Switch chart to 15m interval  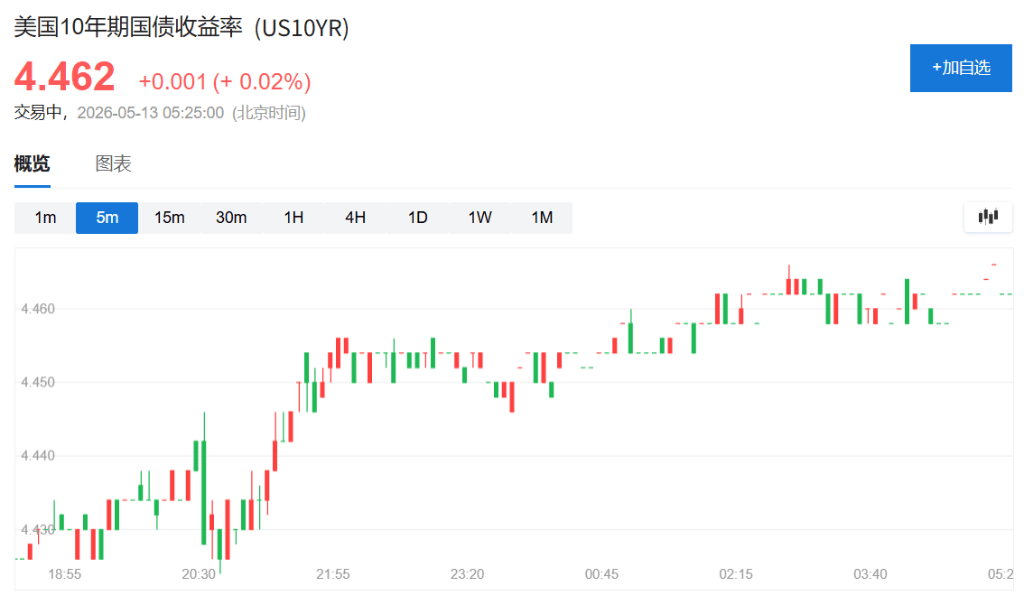click(169, 217)
